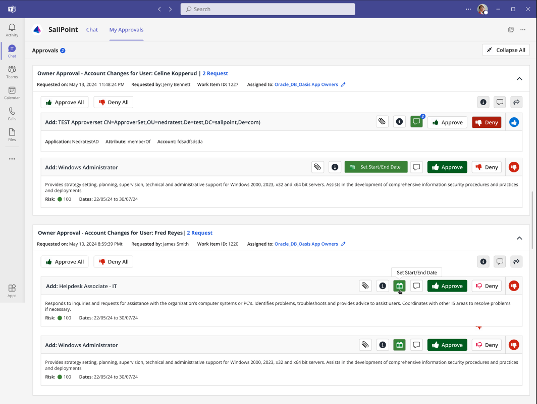Forward the Celine Kopperud approval

516,102
